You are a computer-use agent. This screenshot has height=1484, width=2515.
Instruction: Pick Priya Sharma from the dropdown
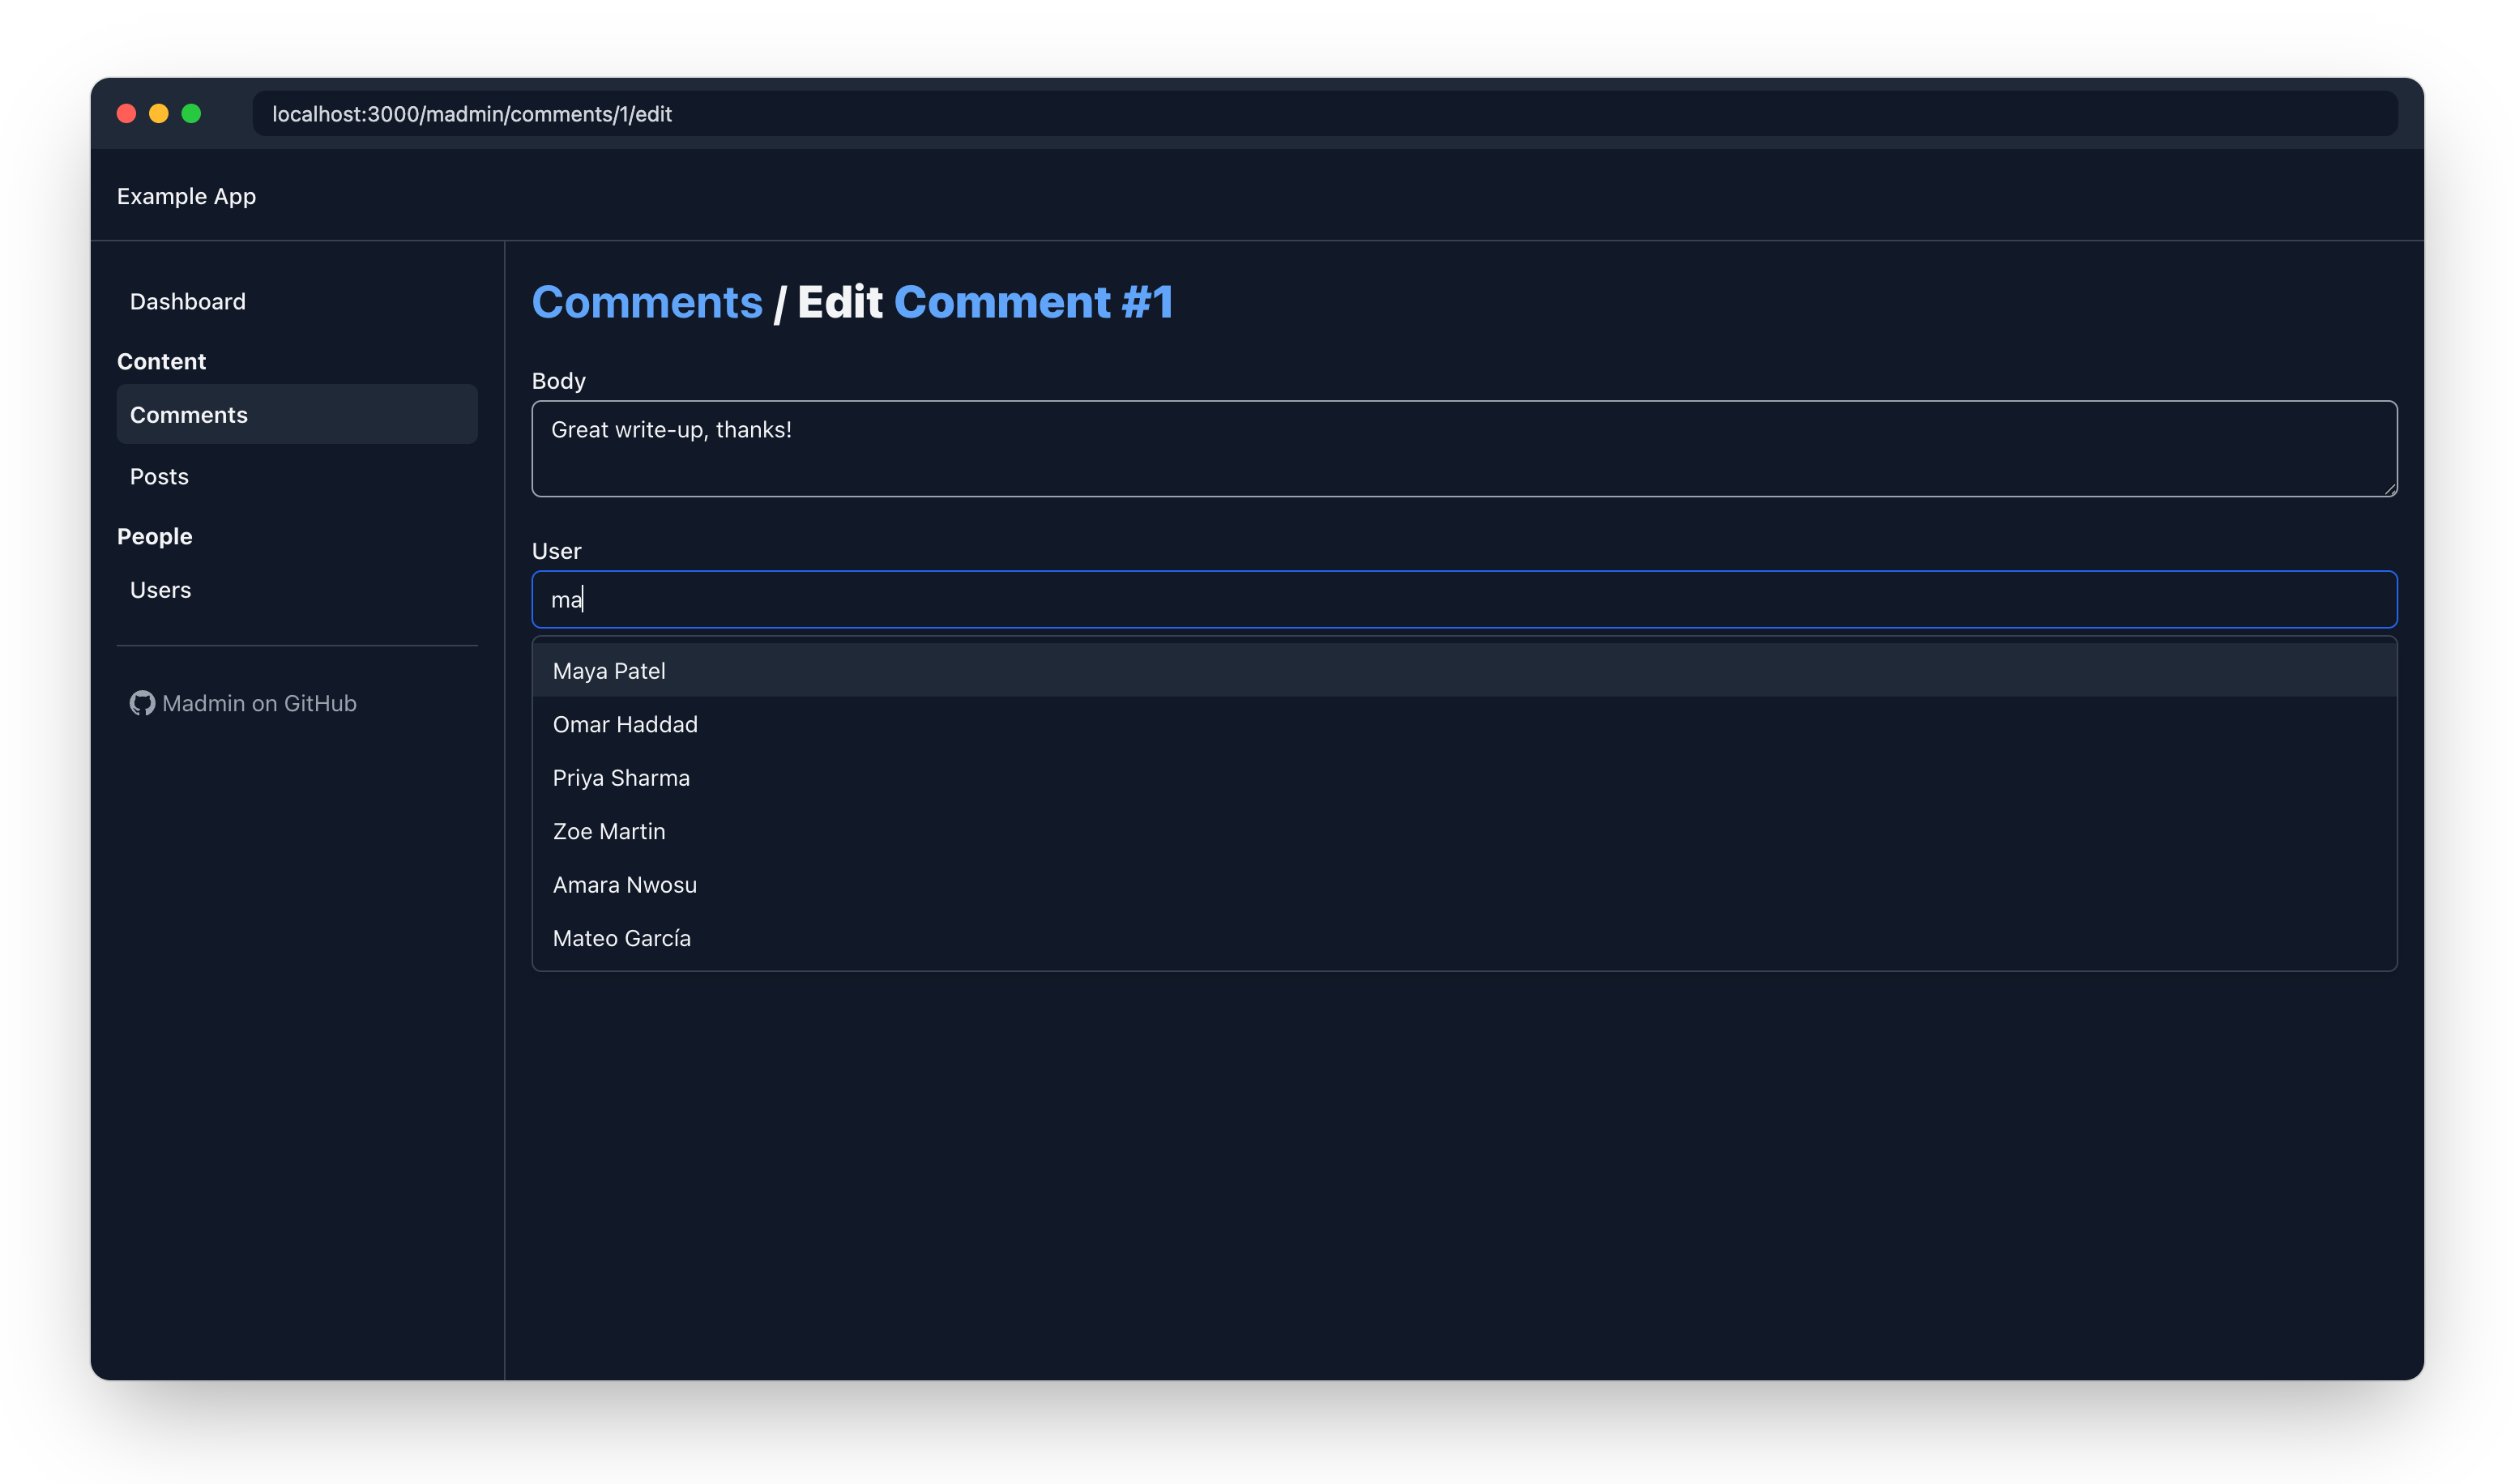click(x=1464, y=777)
